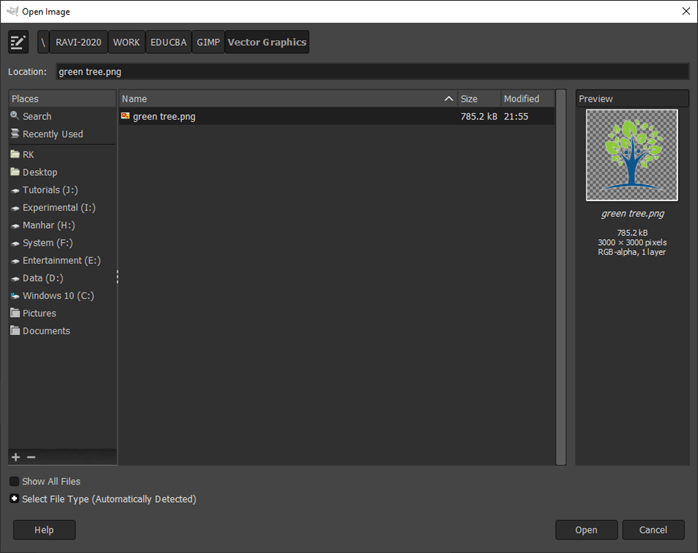
Task: Go to the root backslash path button
Action: (43, 42)
